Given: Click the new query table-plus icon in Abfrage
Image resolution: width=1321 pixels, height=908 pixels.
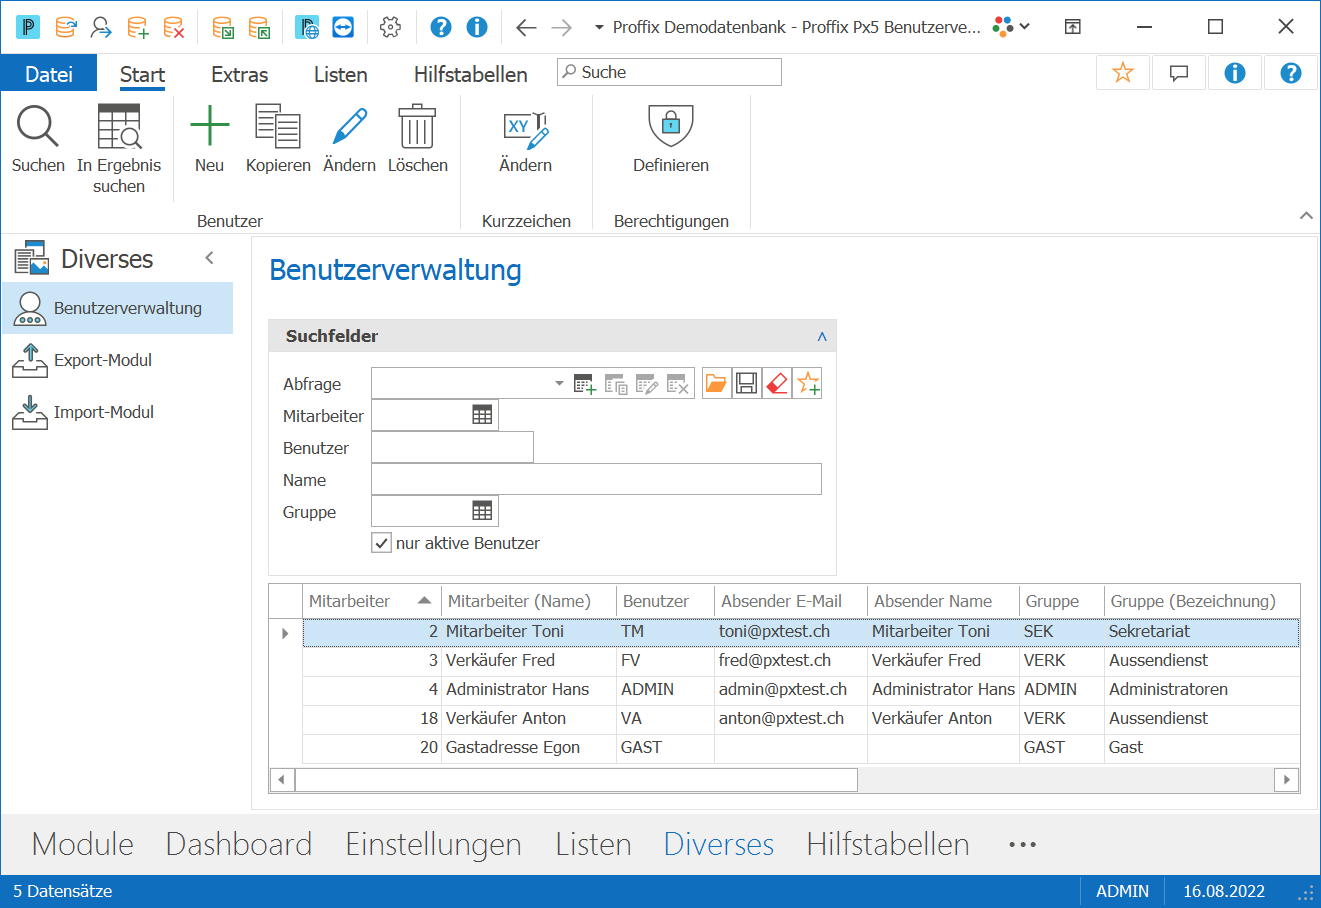Looking at the screenshot, I should tap(585, 384).
